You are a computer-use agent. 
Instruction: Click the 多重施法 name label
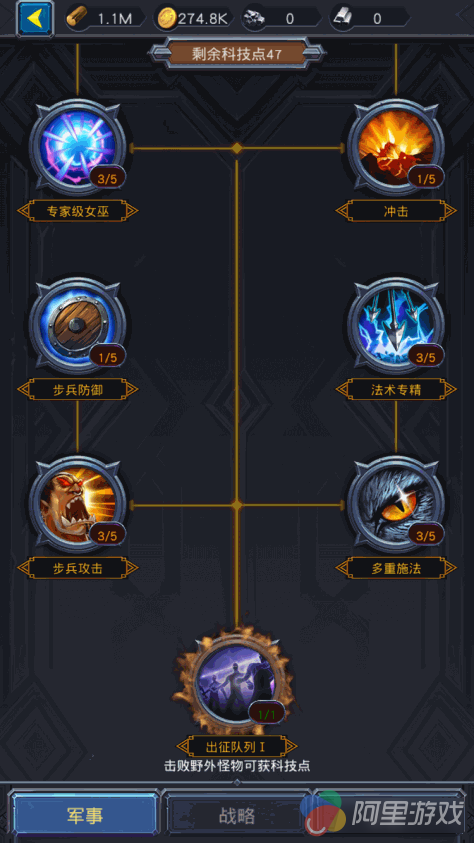[x=396, y=568]
